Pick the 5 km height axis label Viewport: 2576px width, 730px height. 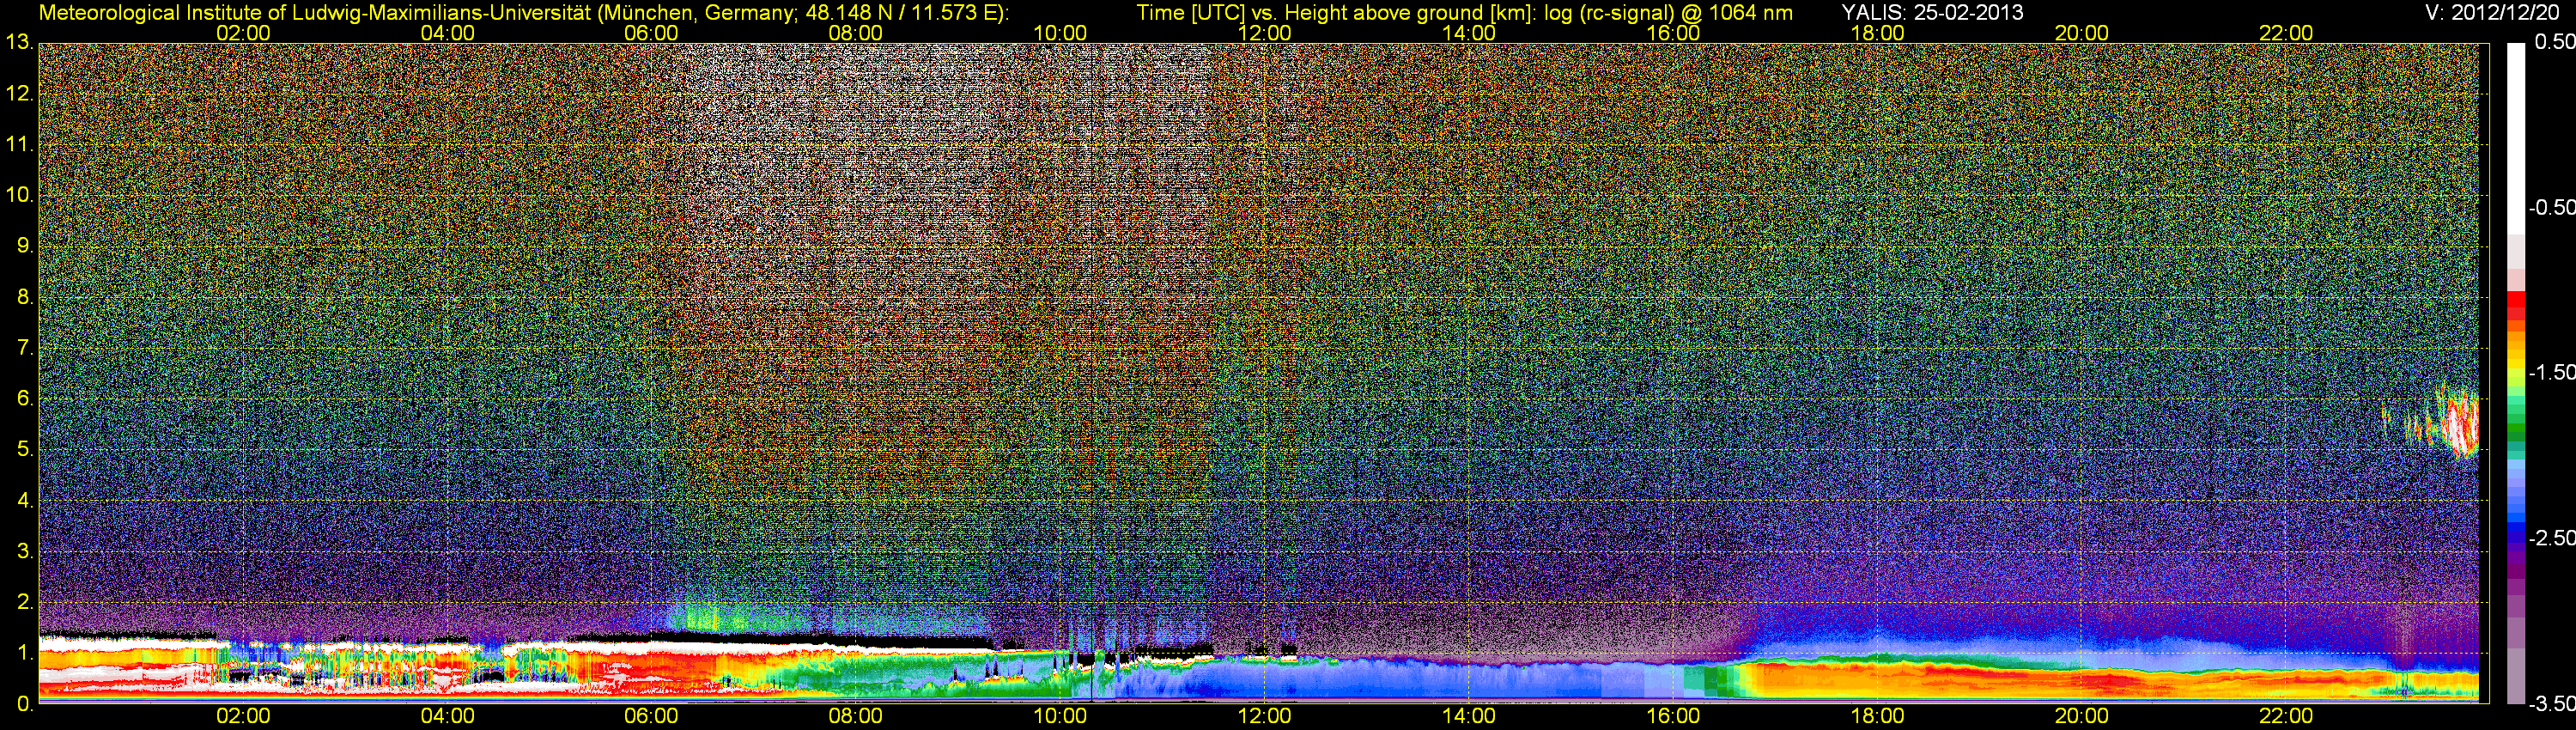click(24, 449)
